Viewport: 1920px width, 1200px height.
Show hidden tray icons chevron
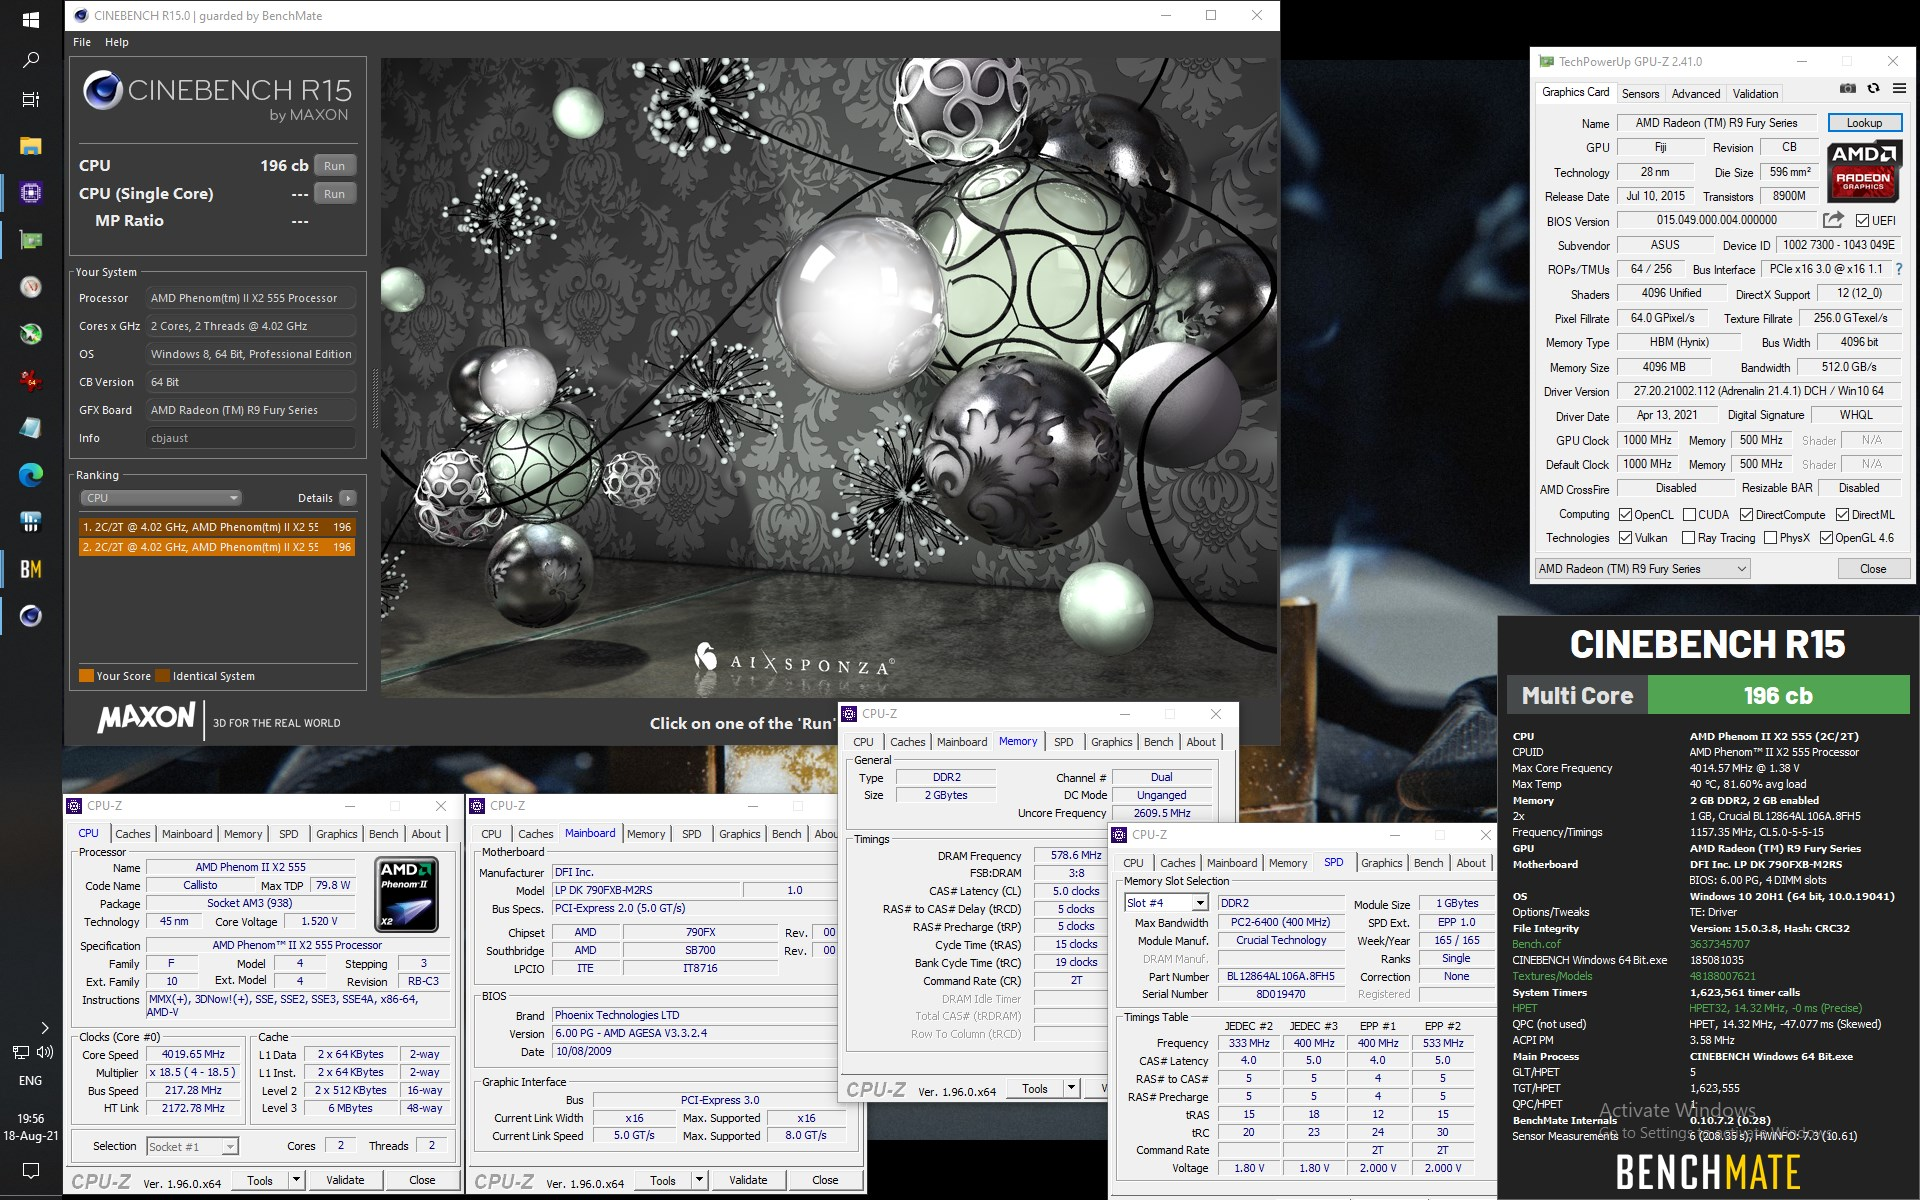44,1027
